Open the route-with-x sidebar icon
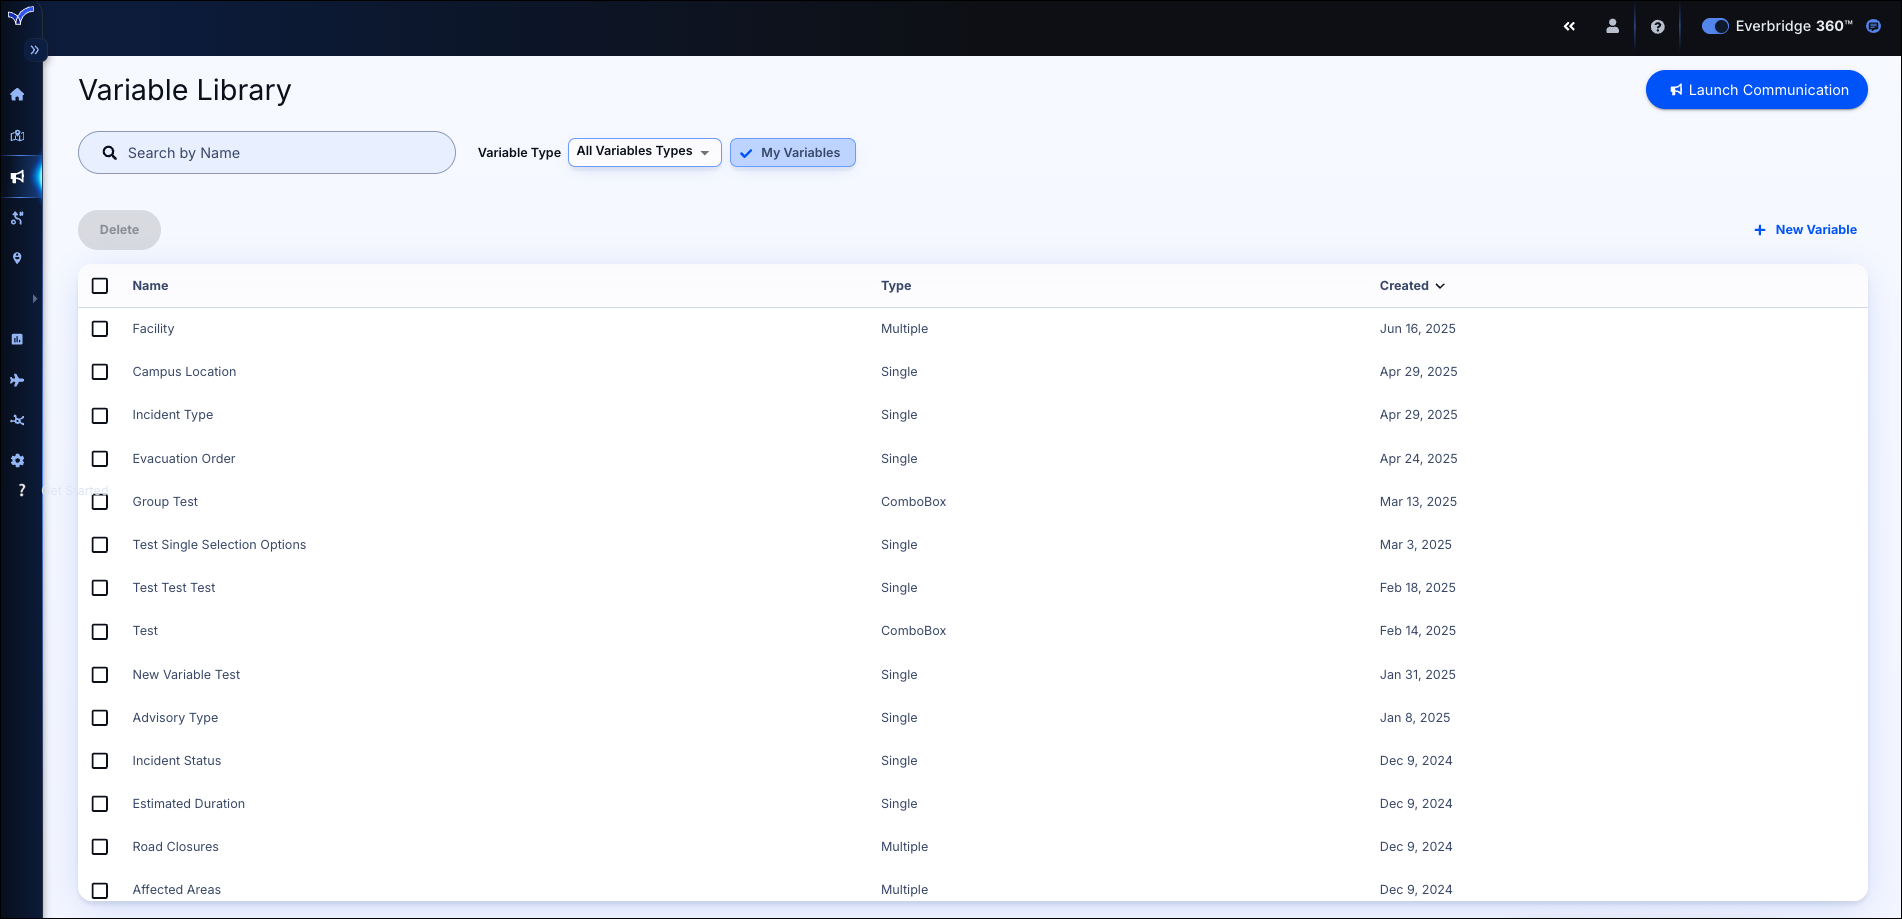Screen dimensions: 1902x919 pyautogui.click(x=17, y=218)
